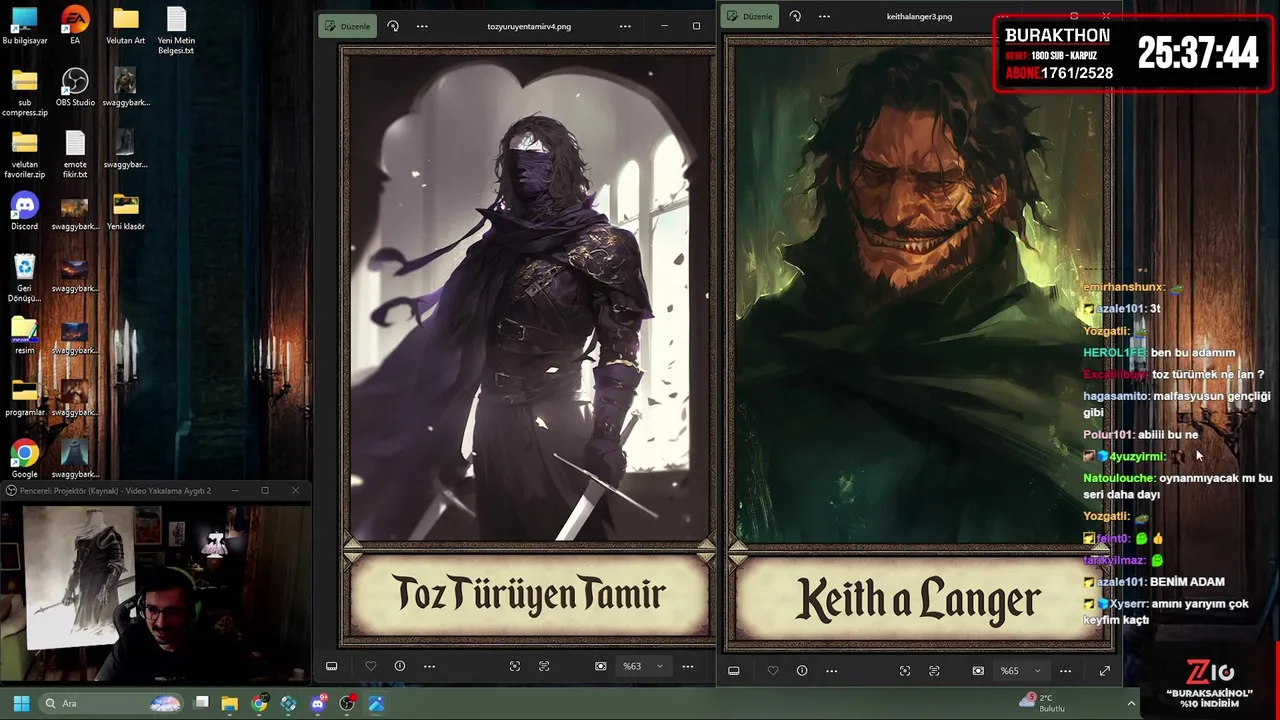1280x720 pixels.
Task: Click fit-to-window icon in tozyuruyentamir window
Action: click(600, 666)
